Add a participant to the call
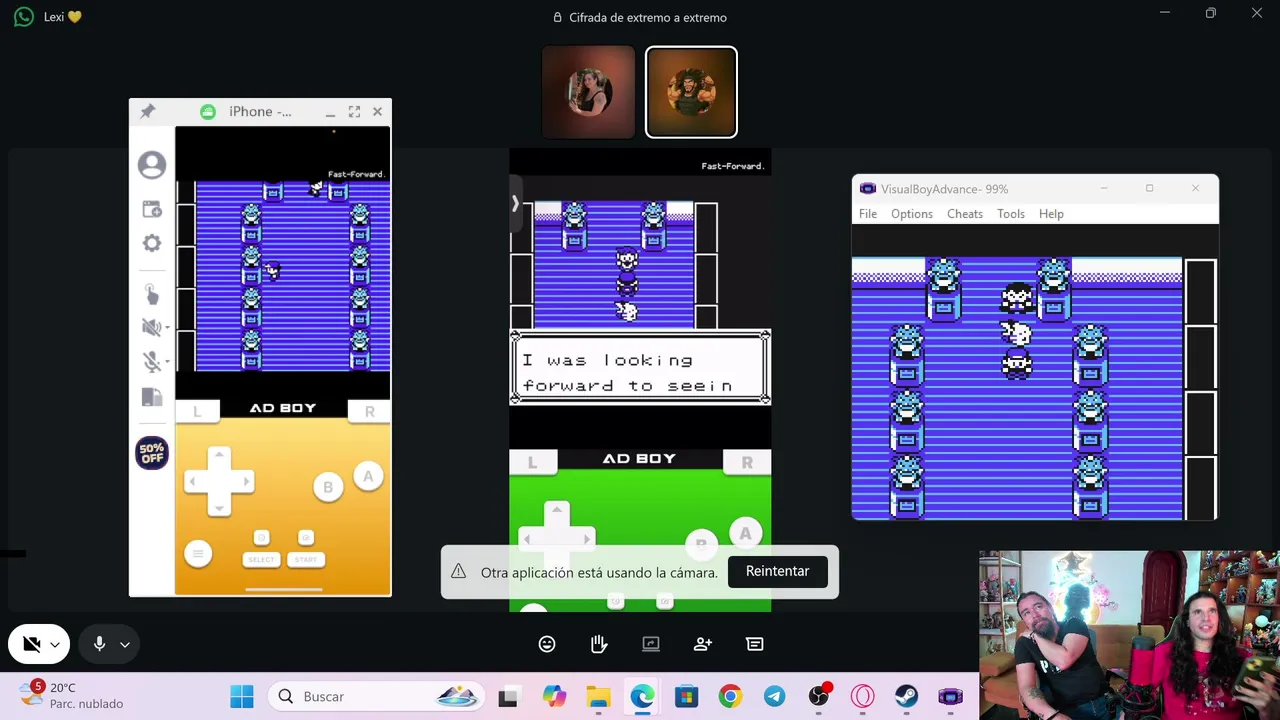Image resolution: width=1280 pixels, height=720 pixels. [703, 645]
